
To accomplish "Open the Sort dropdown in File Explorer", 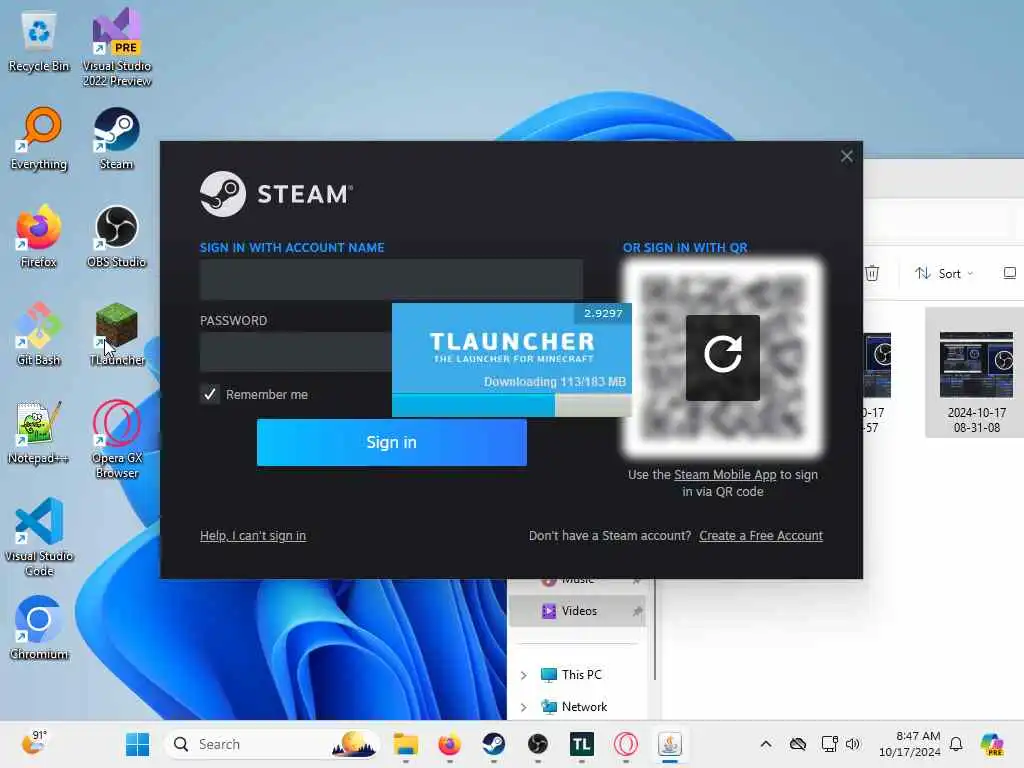I will [944, 273].
